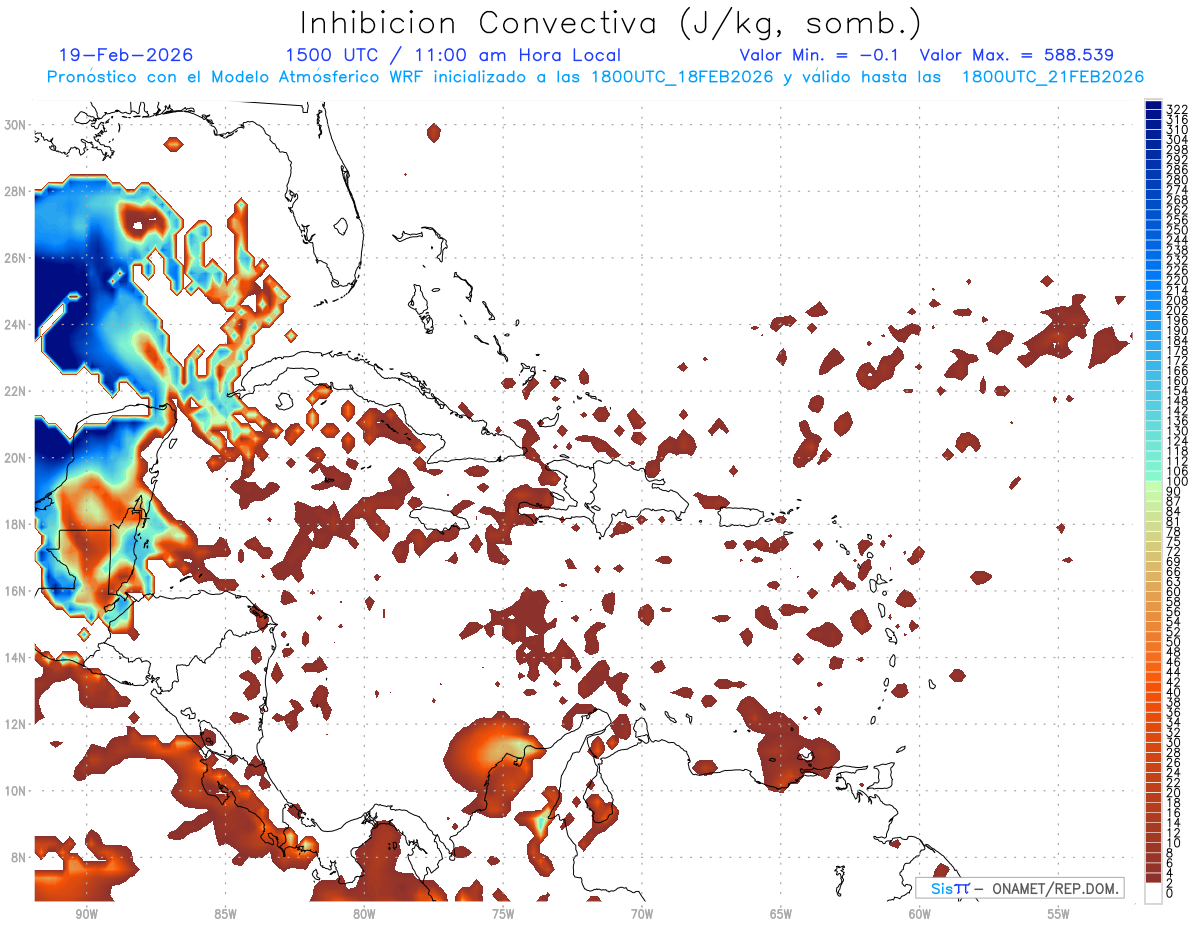Click the title 'Inhibicion Convectiva (J/kg, somb.)'
The height and width of the screenshot is (927, 1200).
tap(611, 24)
